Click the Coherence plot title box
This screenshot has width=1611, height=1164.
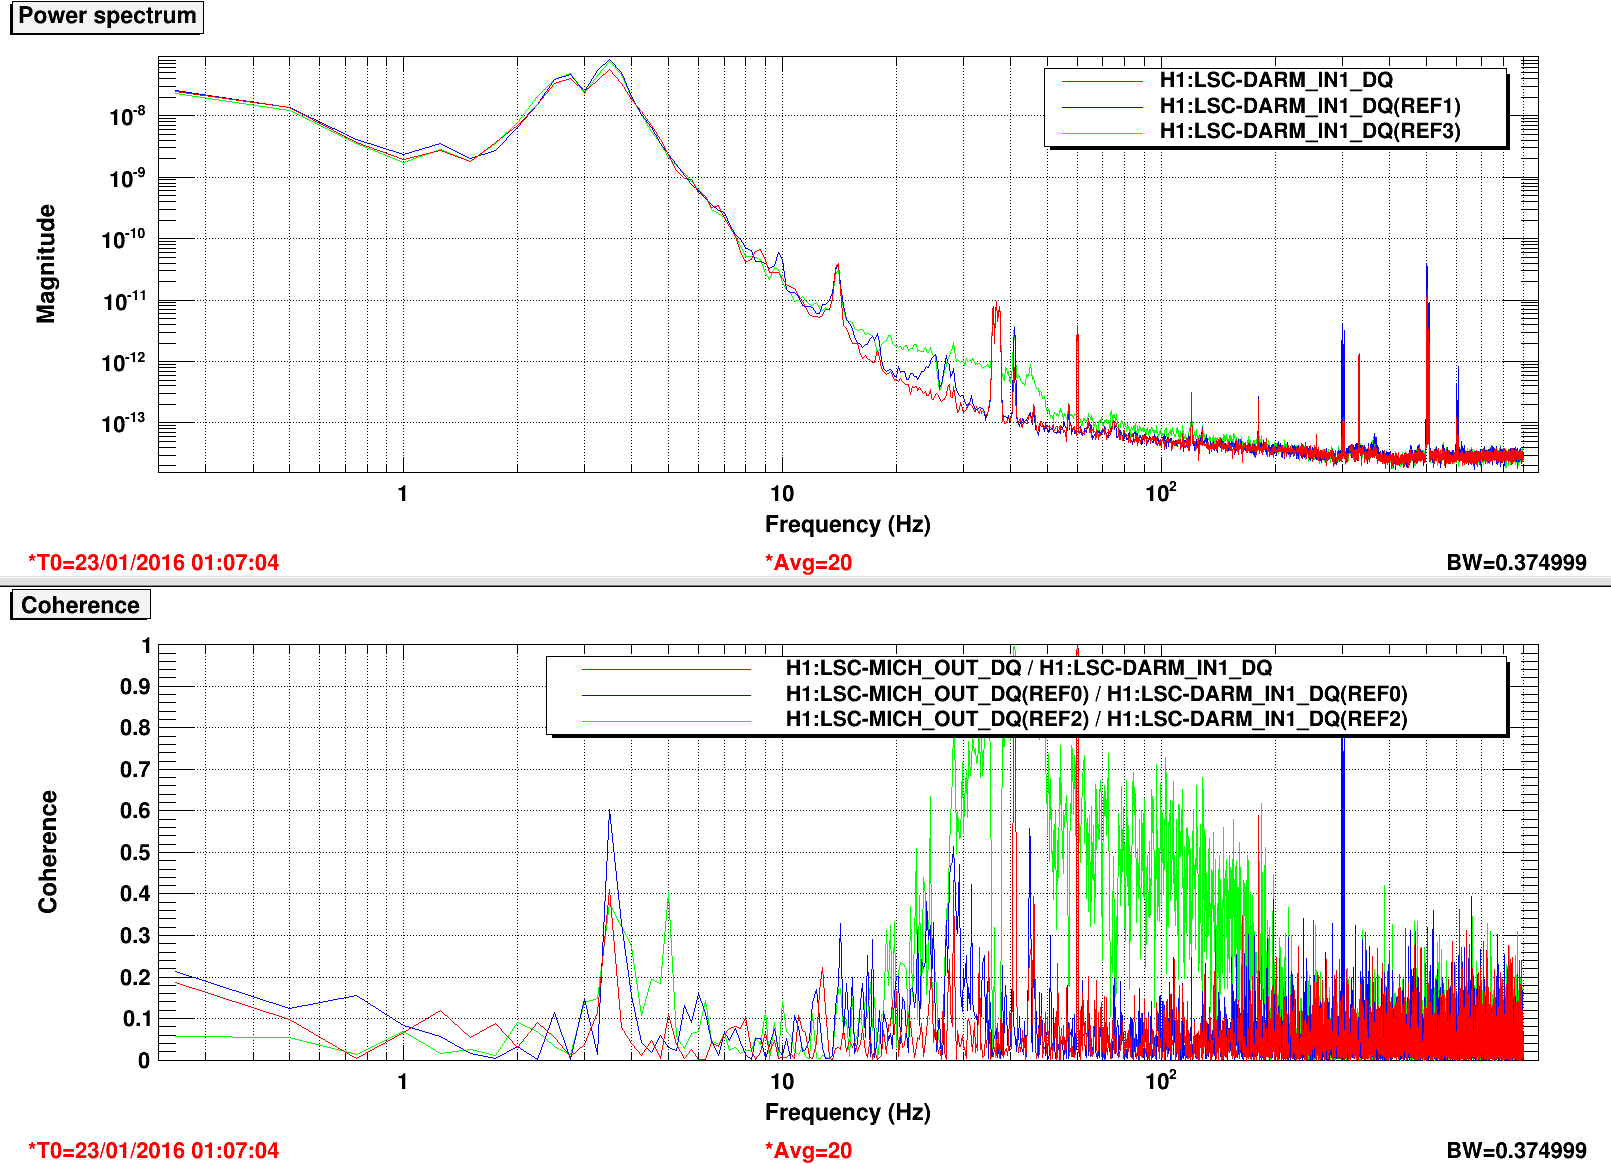(80, 605)
